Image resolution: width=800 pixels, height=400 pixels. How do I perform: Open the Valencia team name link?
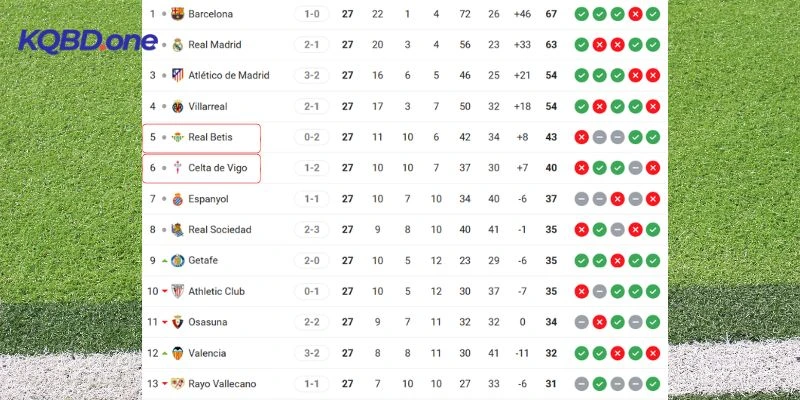207,353
